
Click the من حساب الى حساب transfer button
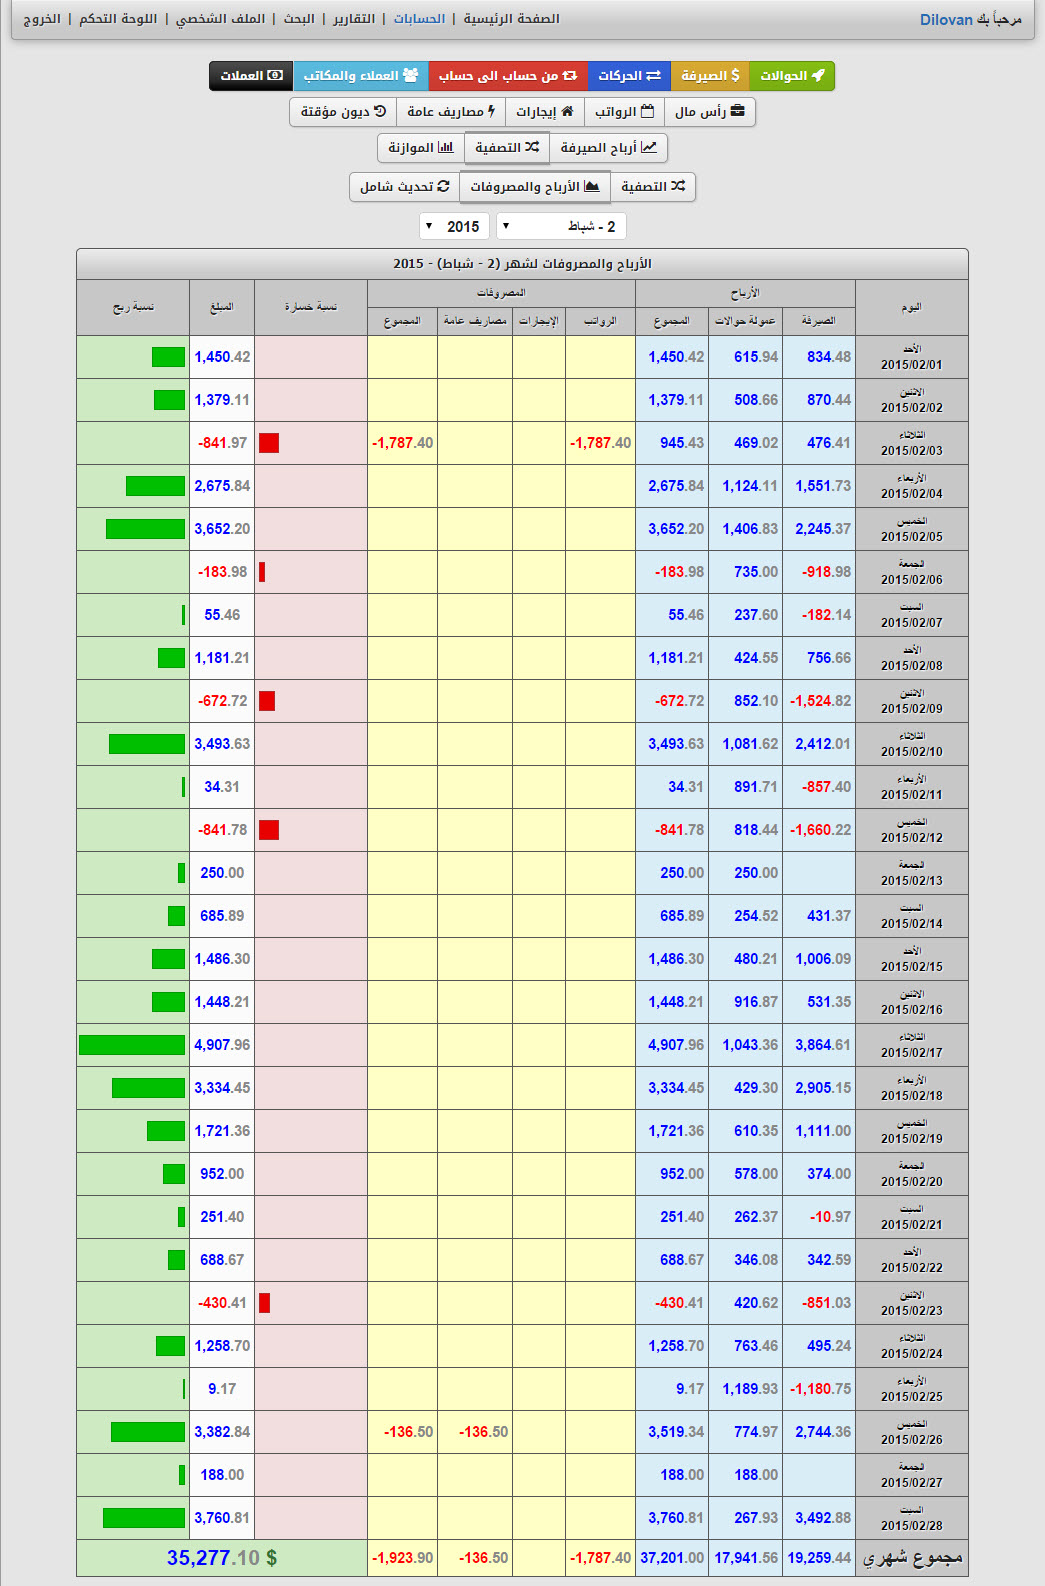coord(508,76)
